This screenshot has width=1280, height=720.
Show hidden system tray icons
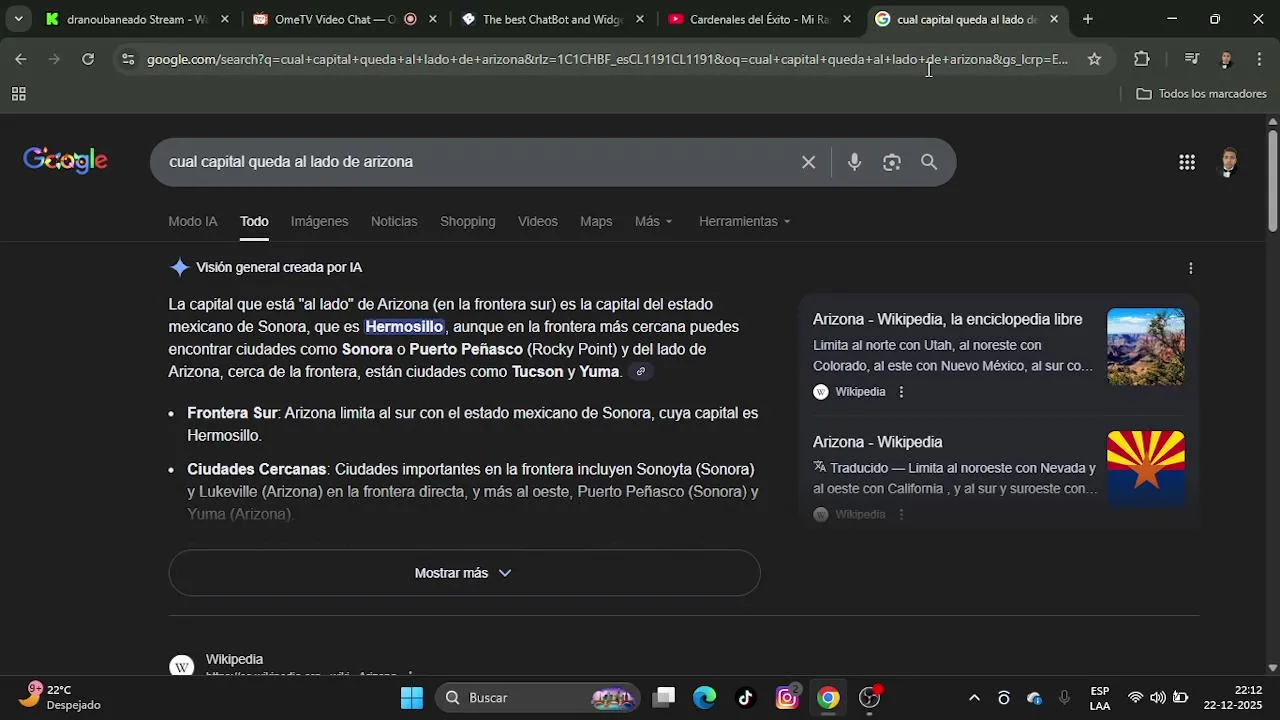[x=974, y=698]
